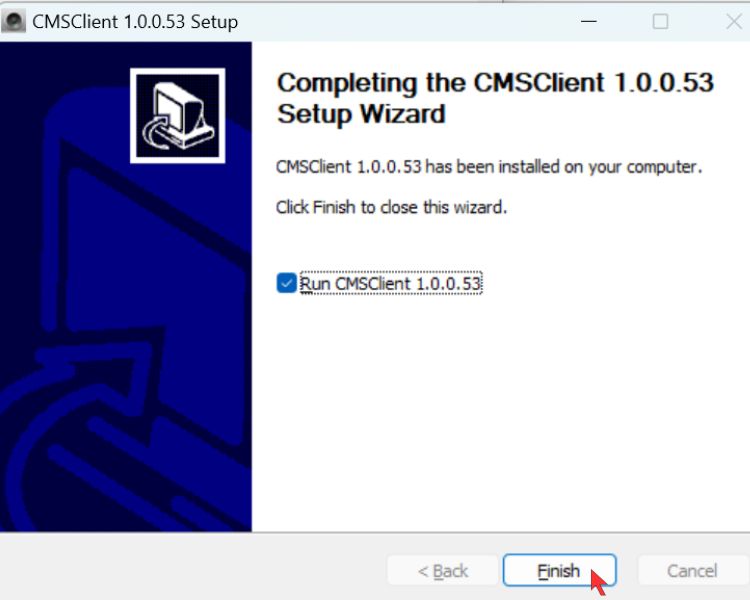Click Finish to close the wizard
The width and height of the screenshot is (750, 600).
(x=559, y=570)
